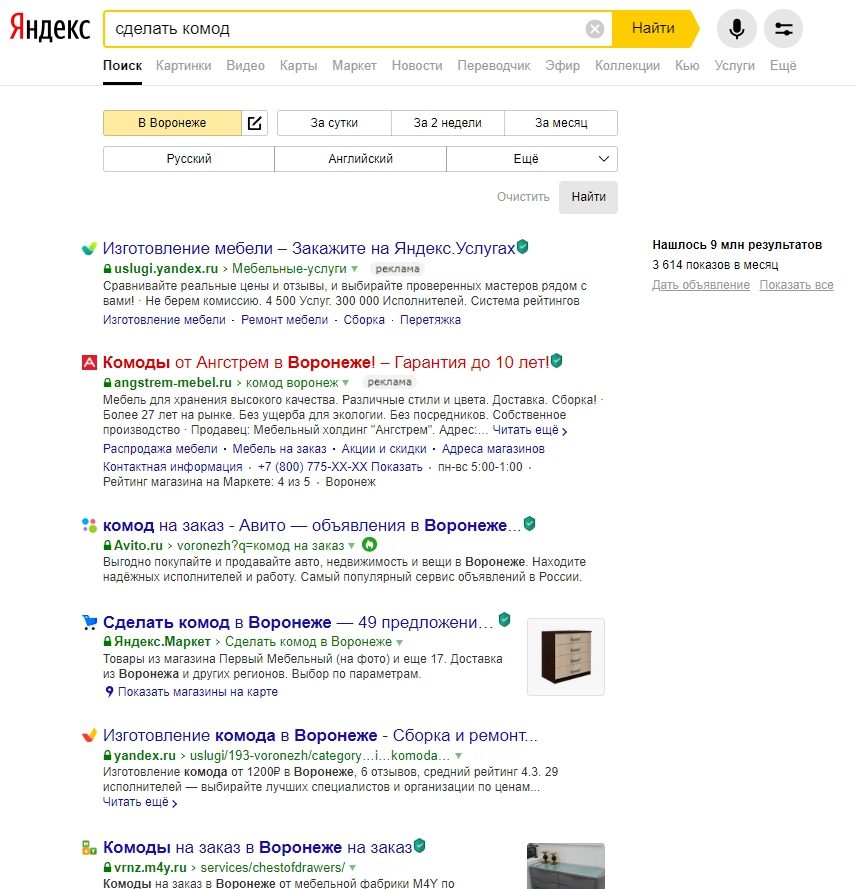Click the shield badge next to Комоды от Ангстрем

pos(557,361)
